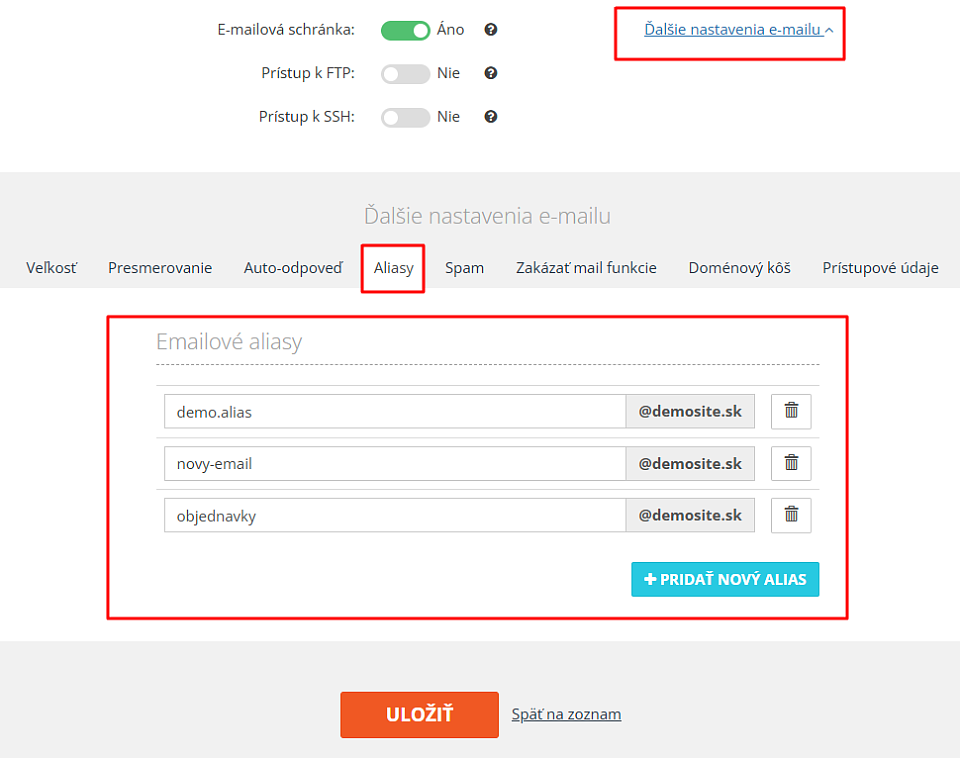
Task: Delete the demo.alias alias with trash icon
Action: click(x=791, y=411)
